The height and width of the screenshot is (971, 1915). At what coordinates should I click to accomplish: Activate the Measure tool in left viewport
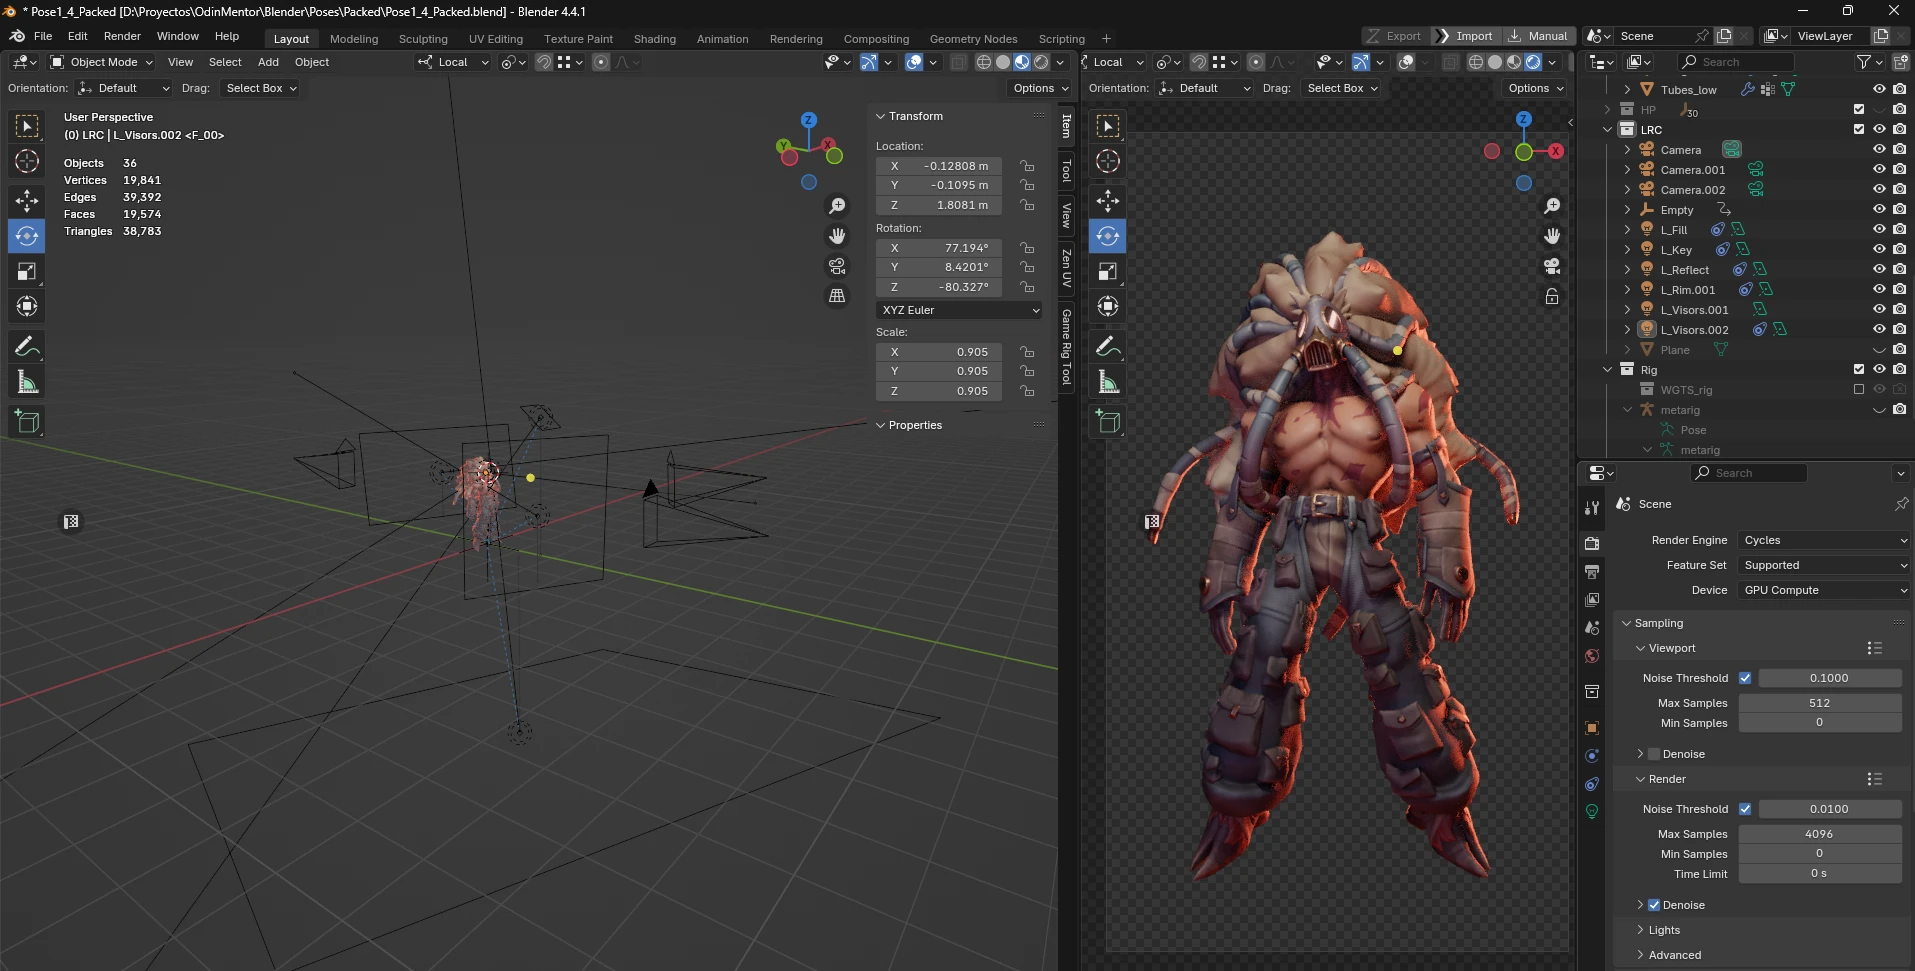[27, 382]
